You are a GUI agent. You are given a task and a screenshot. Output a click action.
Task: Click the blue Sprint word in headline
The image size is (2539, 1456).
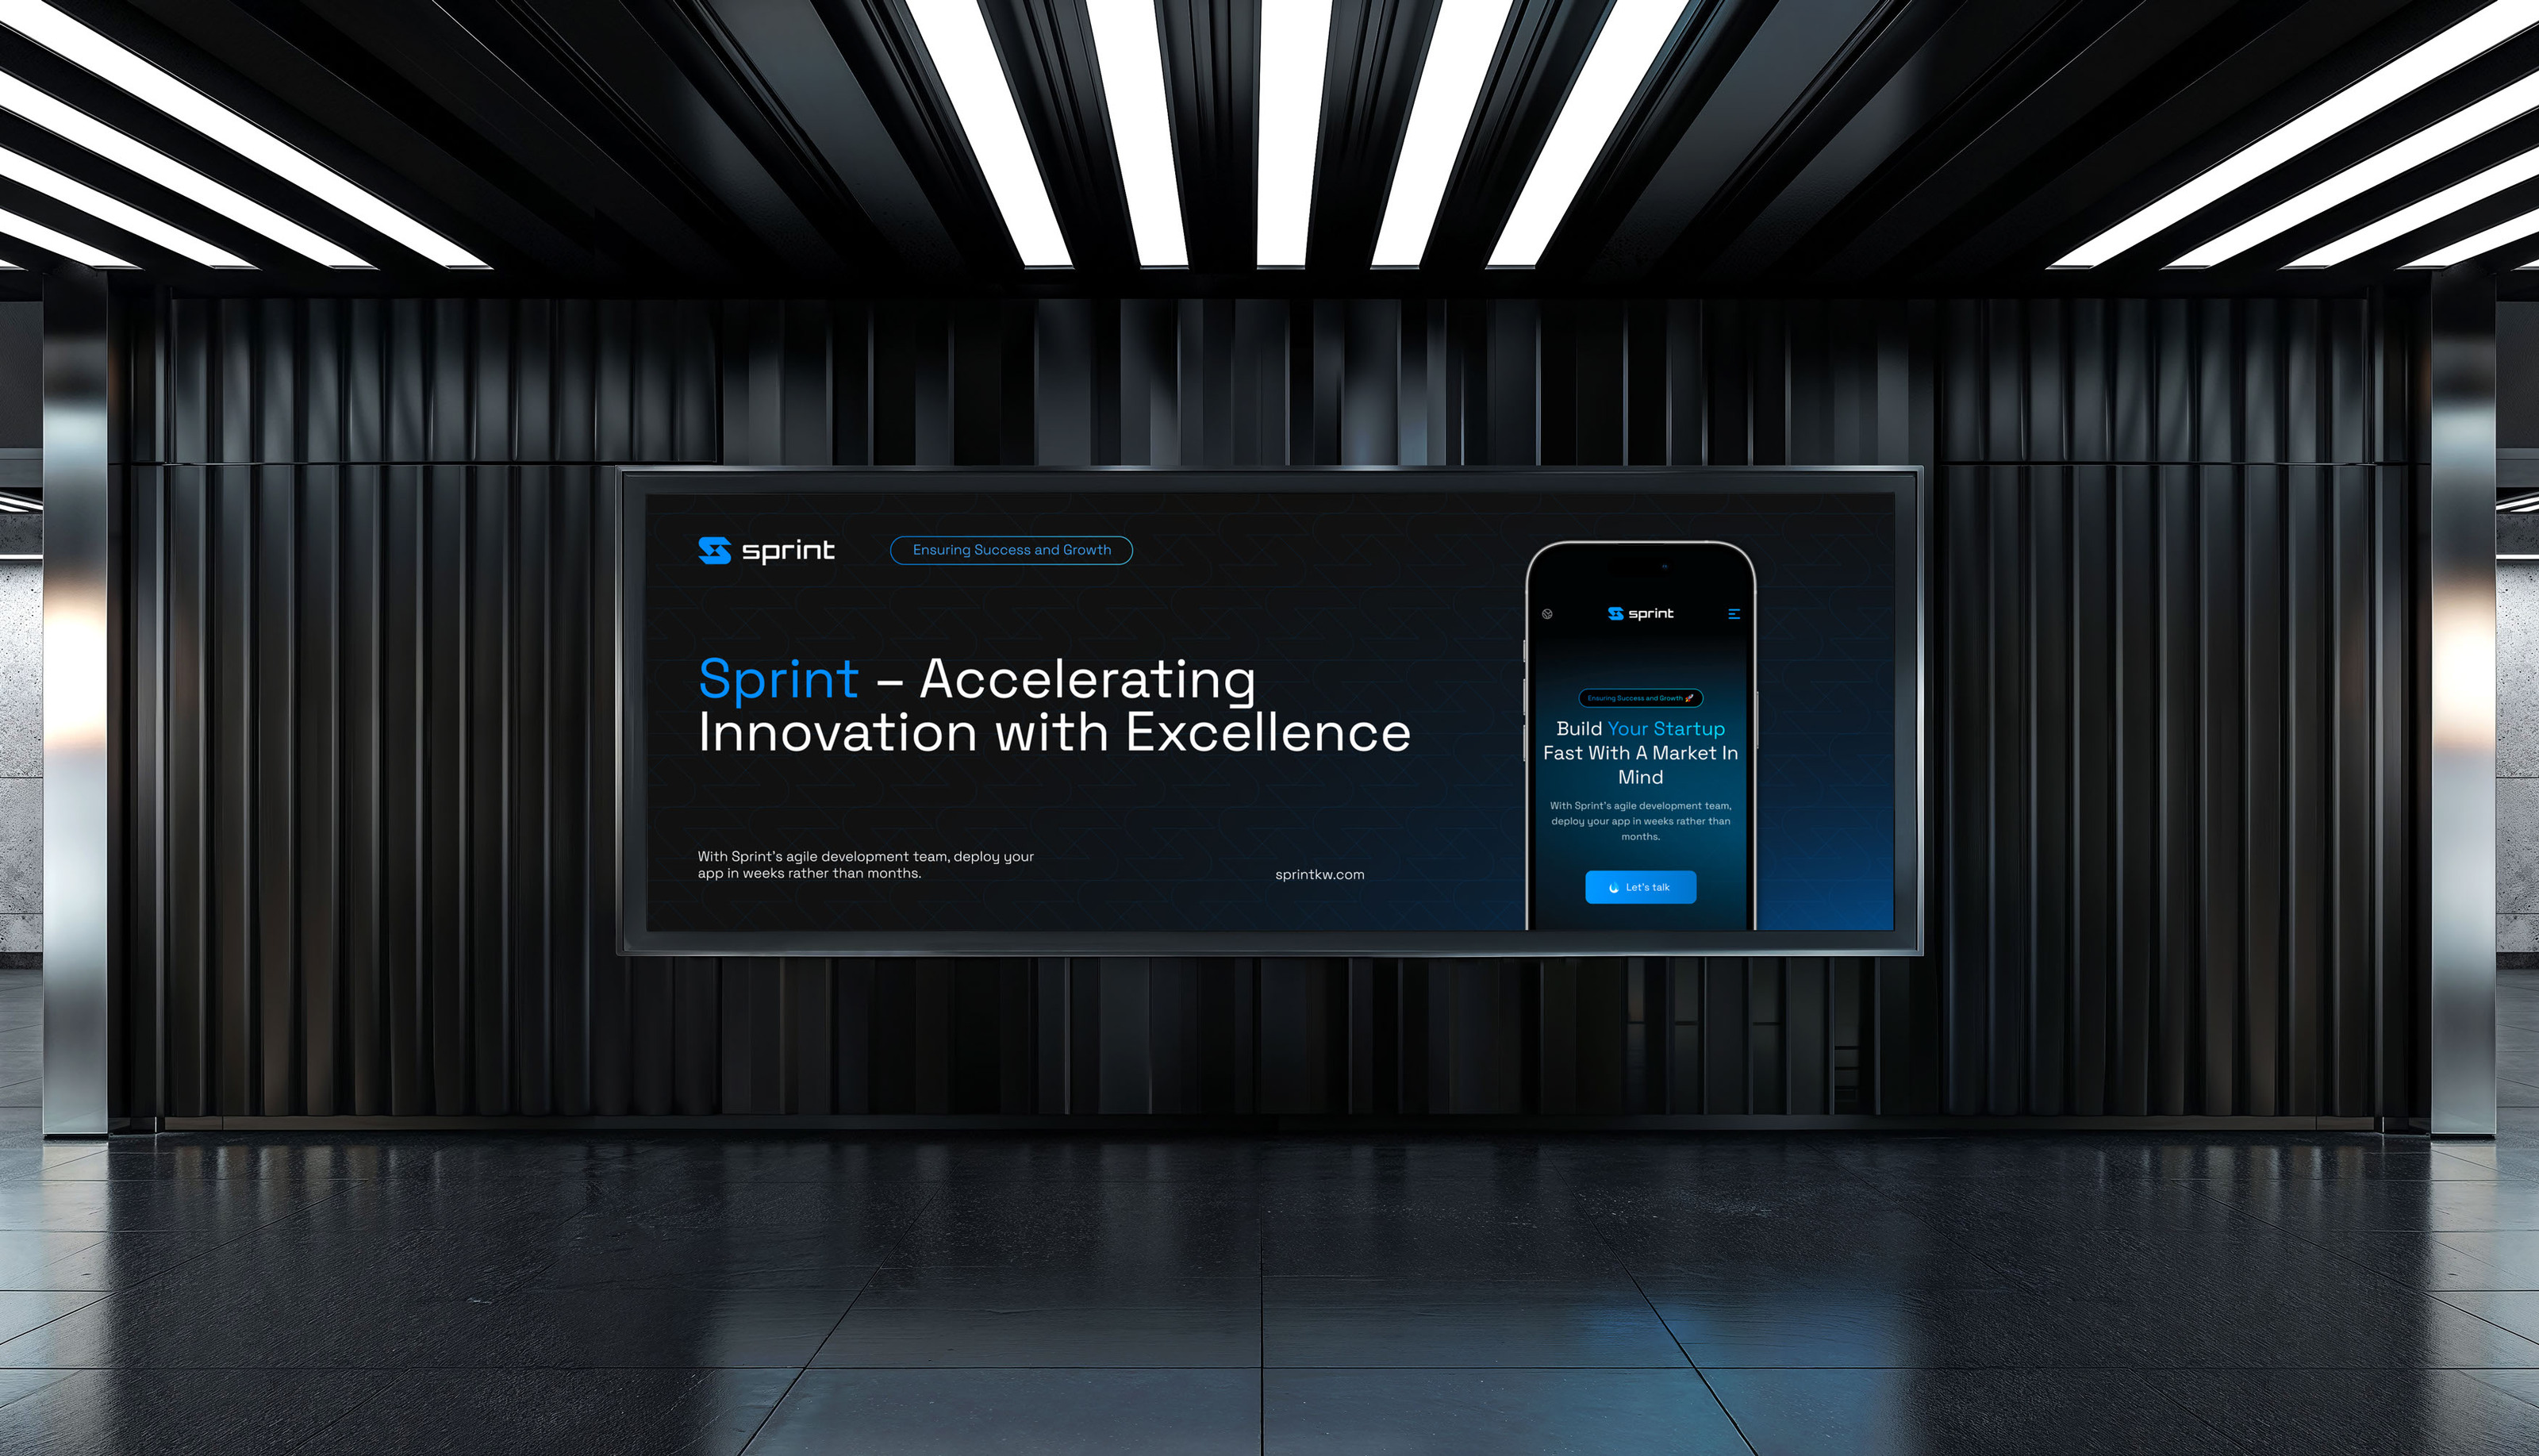pos(778,679)
